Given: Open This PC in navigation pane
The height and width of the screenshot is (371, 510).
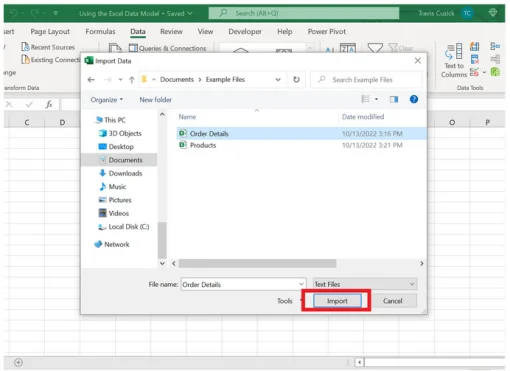Looking at the screenshot, I should (110, 120).
